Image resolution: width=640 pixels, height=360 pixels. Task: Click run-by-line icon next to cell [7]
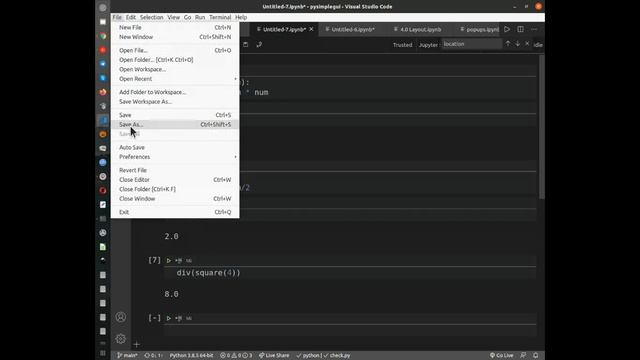(x=179, y=260)
